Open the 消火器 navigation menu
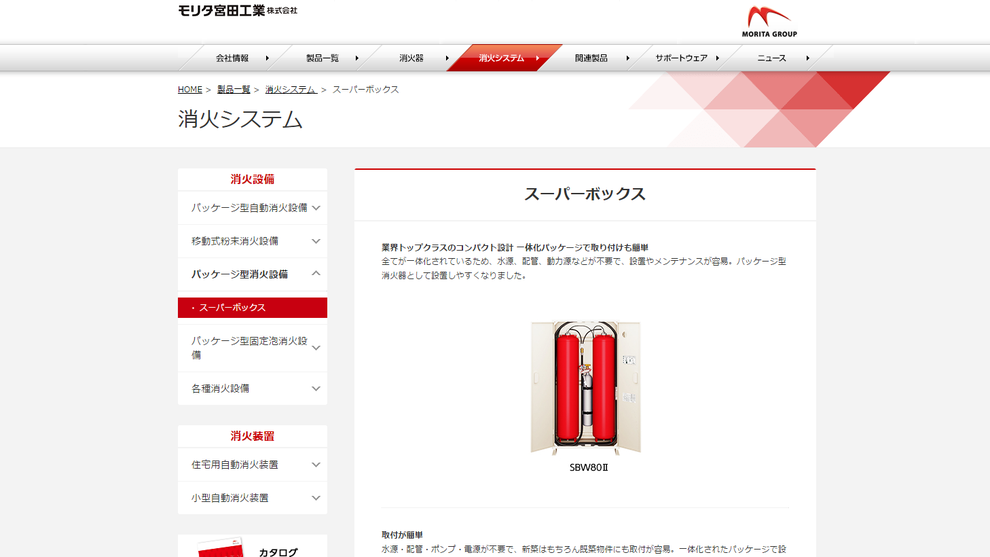This screenshot has width=990, height=557. [x=411, y=58]
